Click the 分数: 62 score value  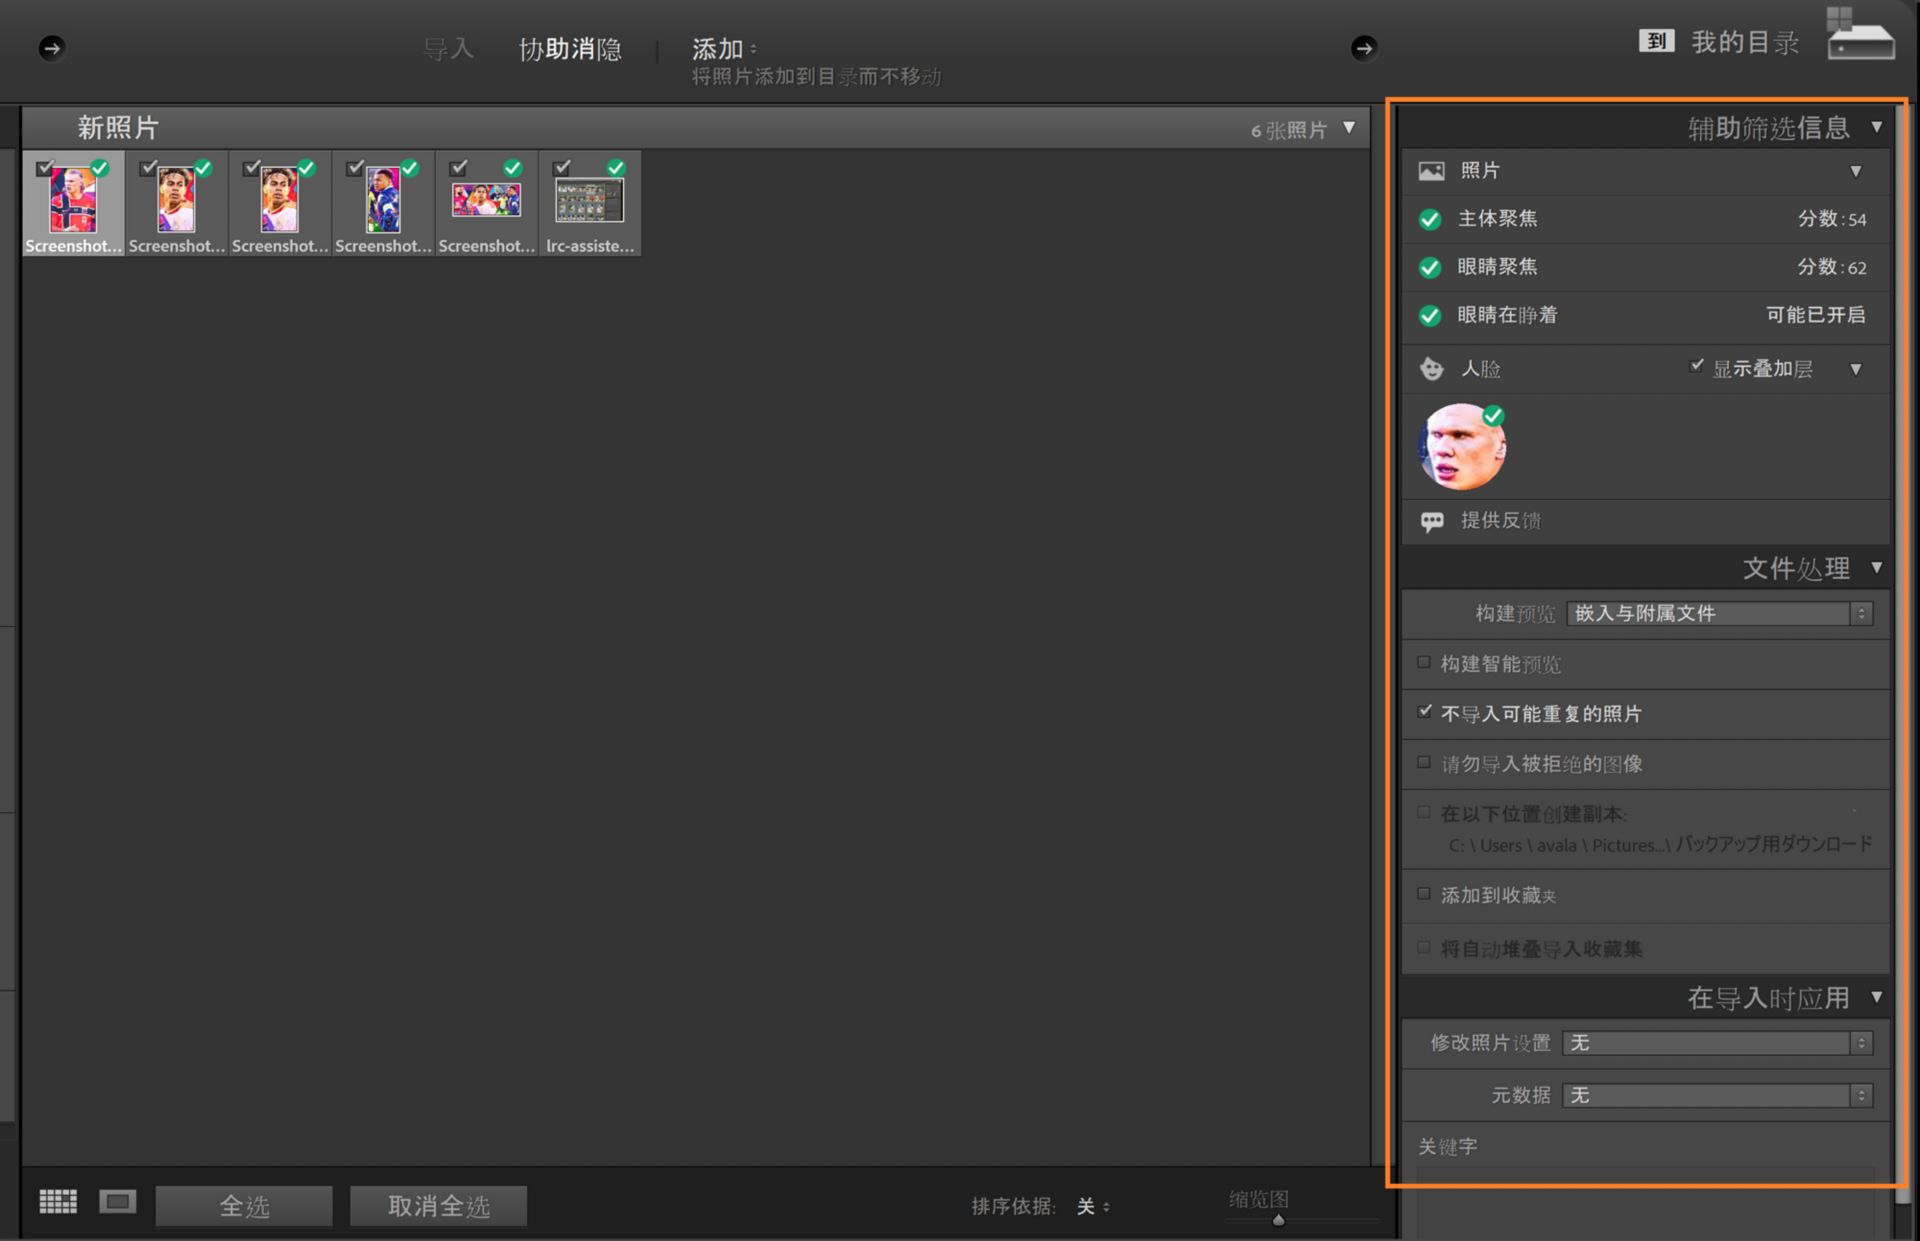(1832, 267)
